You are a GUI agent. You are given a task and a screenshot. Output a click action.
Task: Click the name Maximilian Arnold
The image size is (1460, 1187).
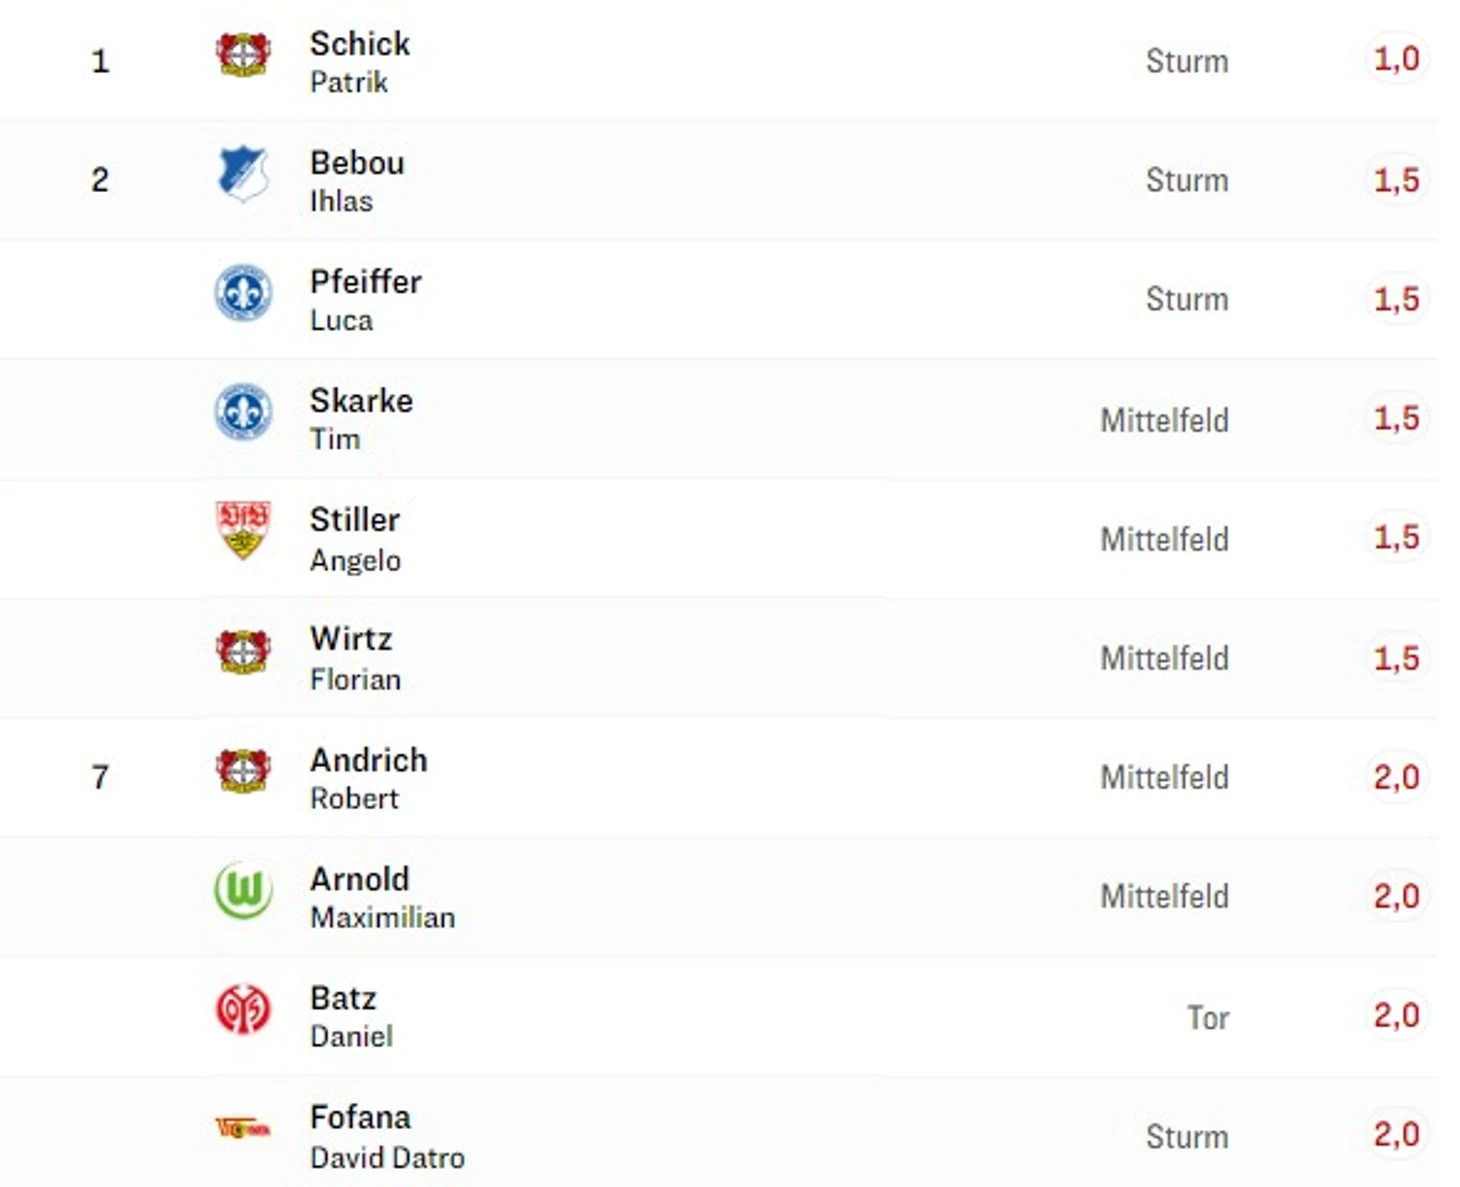click(360, 879)
